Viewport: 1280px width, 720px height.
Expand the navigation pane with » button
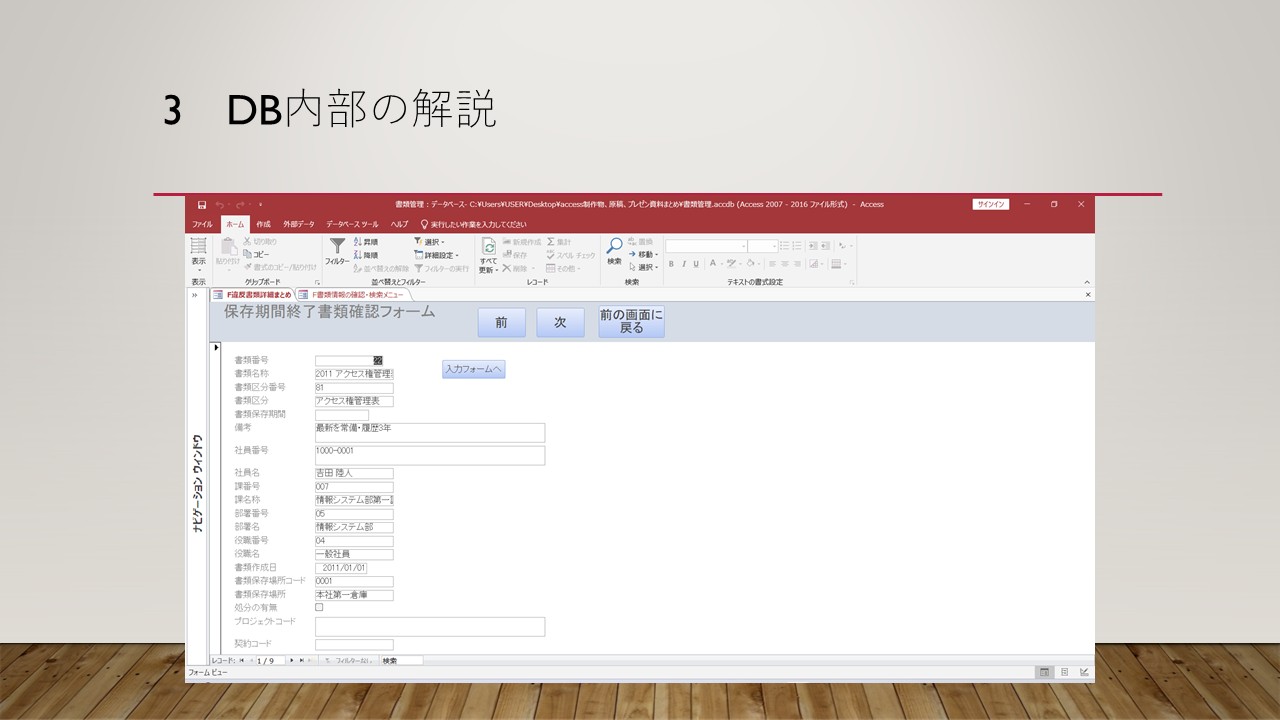tap(195, 295)
